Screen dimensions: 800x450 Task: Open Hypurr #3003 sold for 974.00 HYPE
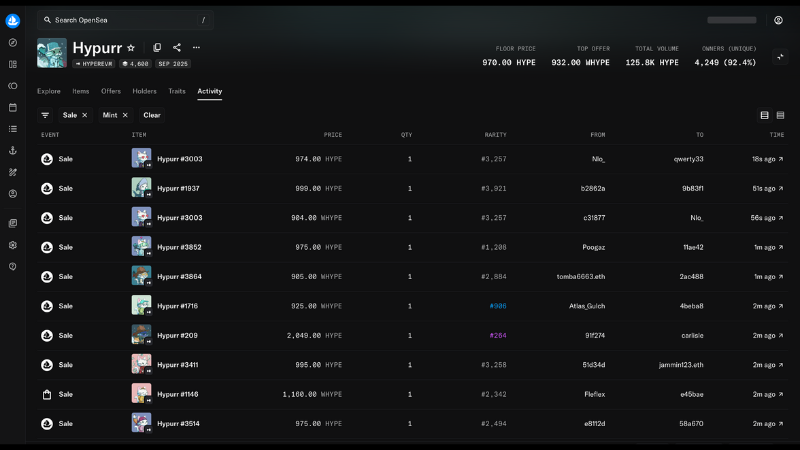180,159
